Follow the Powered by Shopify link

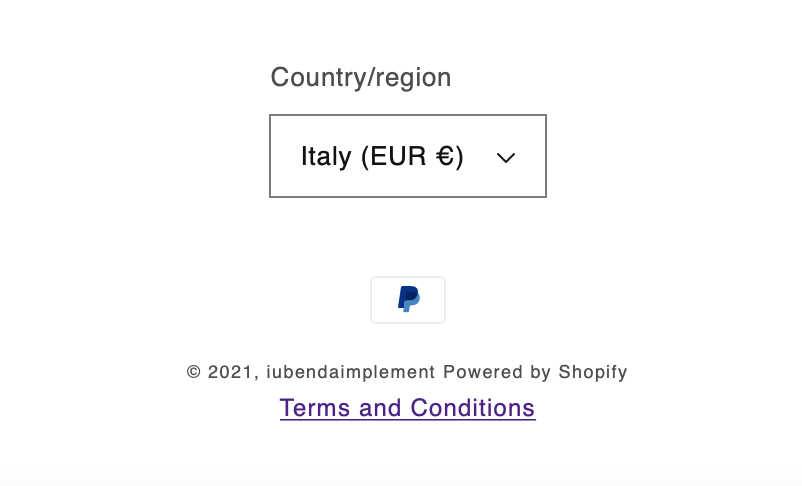(535, 372)
